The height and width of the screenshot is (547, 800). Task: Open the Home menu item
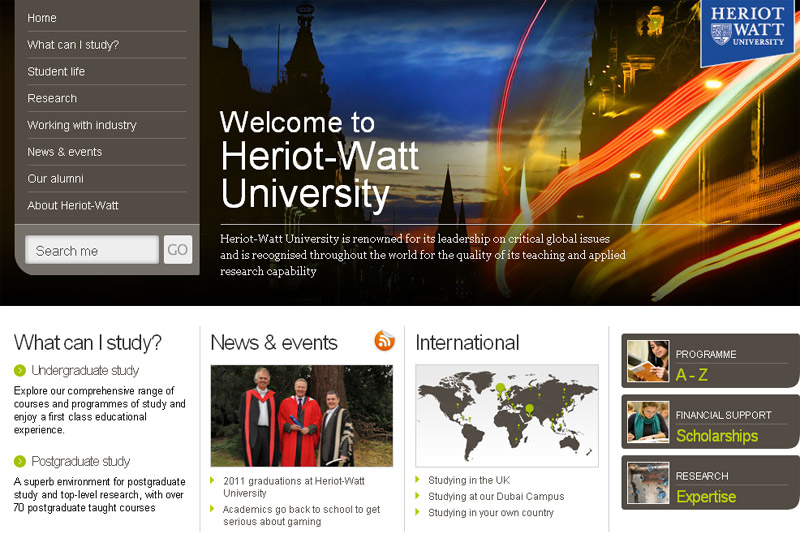coord(42,18)
